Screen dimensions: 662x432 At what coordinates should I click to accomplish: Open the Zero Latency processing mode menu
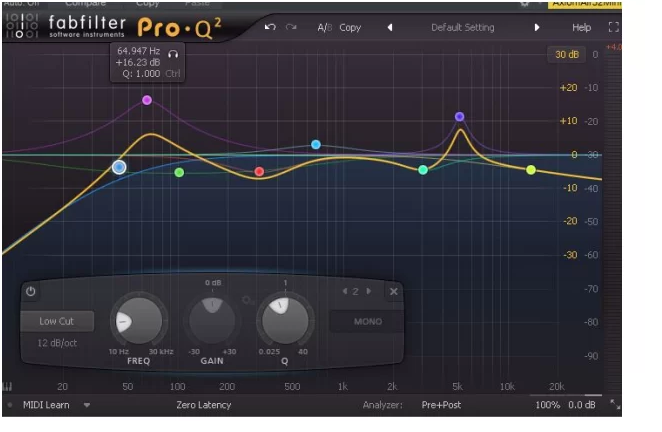(x=203, y=405)
